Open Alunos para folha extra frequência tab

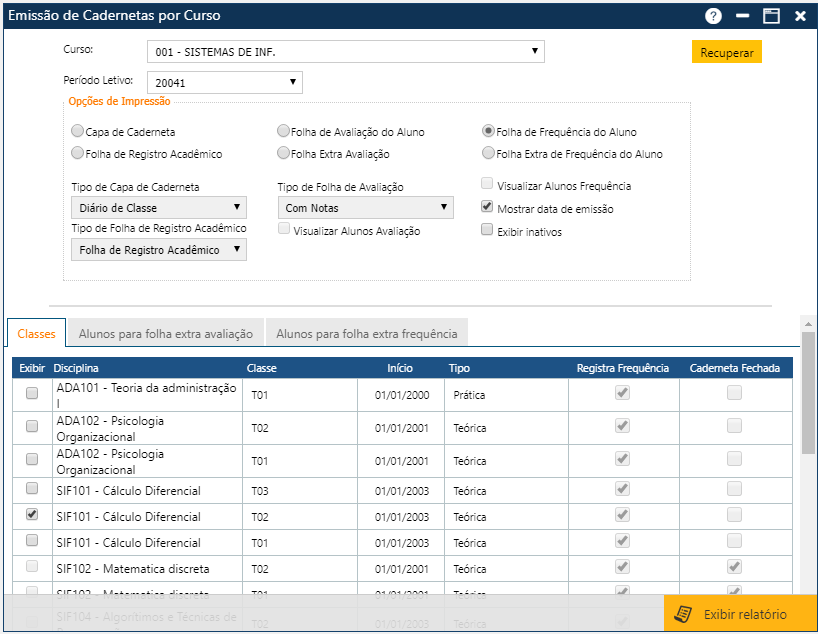point(366,333)
